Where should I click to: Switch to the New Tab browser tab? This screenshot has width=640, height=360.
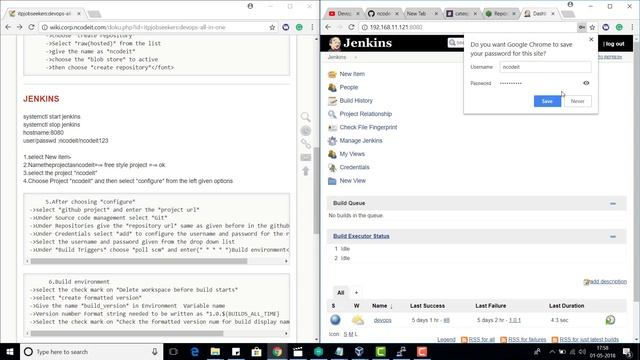click(x=421, y=13)
